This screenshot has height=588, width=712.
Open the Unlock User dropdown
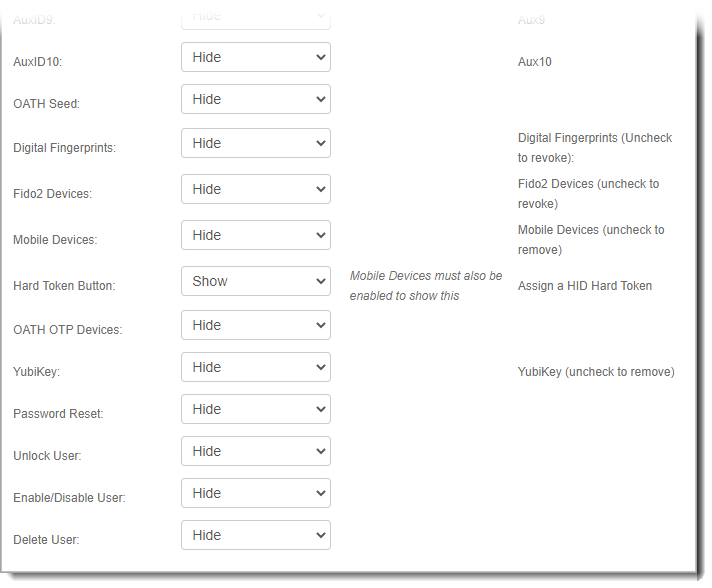click(255, 452)
